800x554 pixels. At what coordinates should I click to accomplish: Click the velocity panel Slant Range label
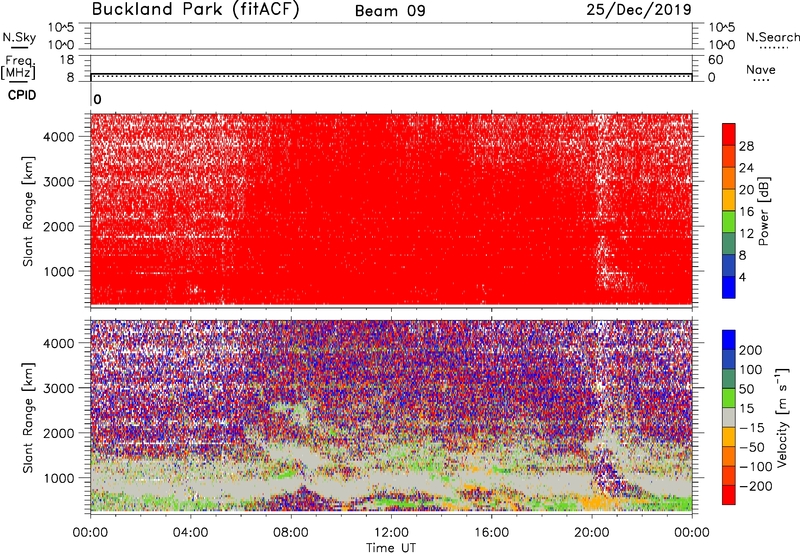(x=28, y=418)
